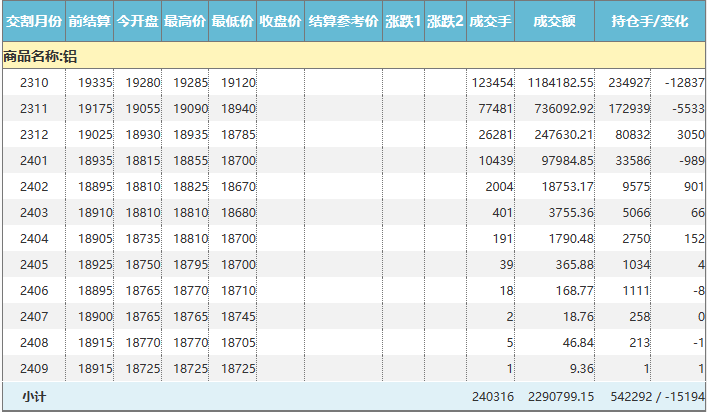Select the 涨跌1 column header
707x412 pixels.
(x=403, y=21)
